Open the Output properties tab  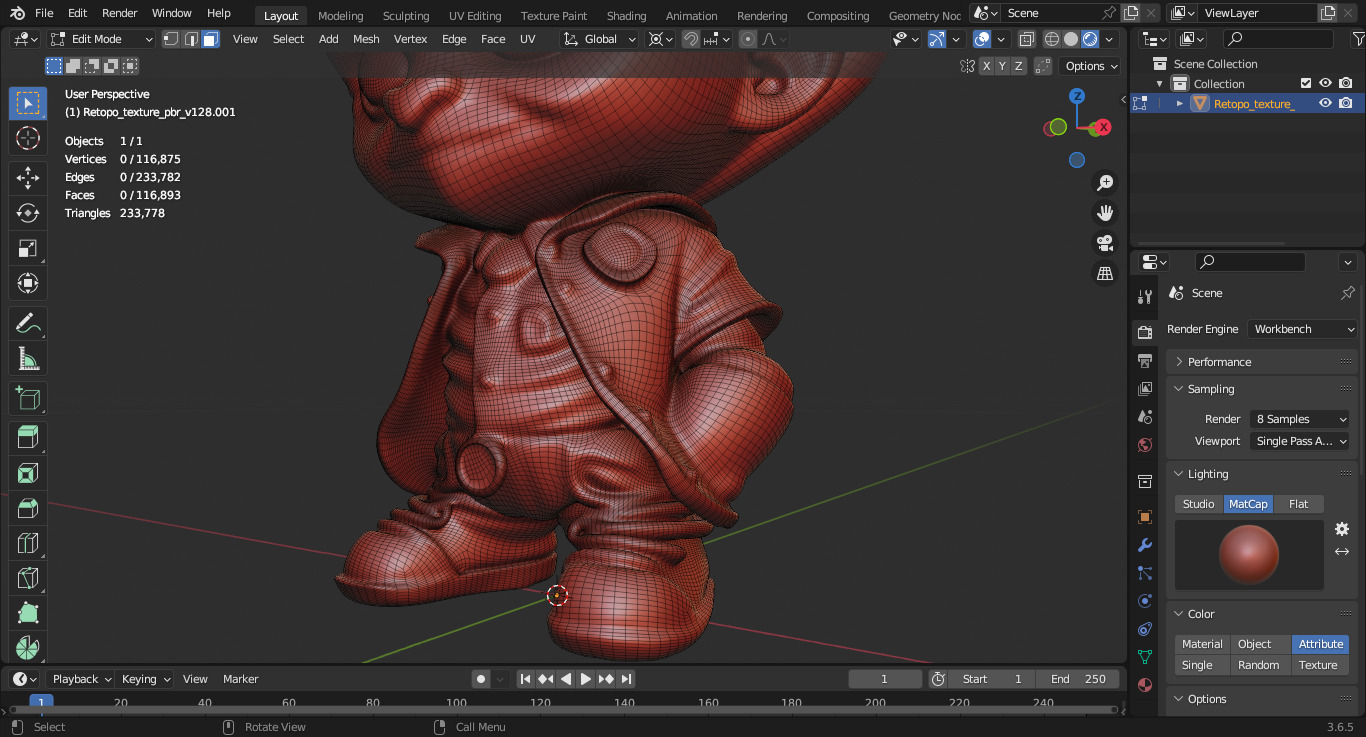1145,360
